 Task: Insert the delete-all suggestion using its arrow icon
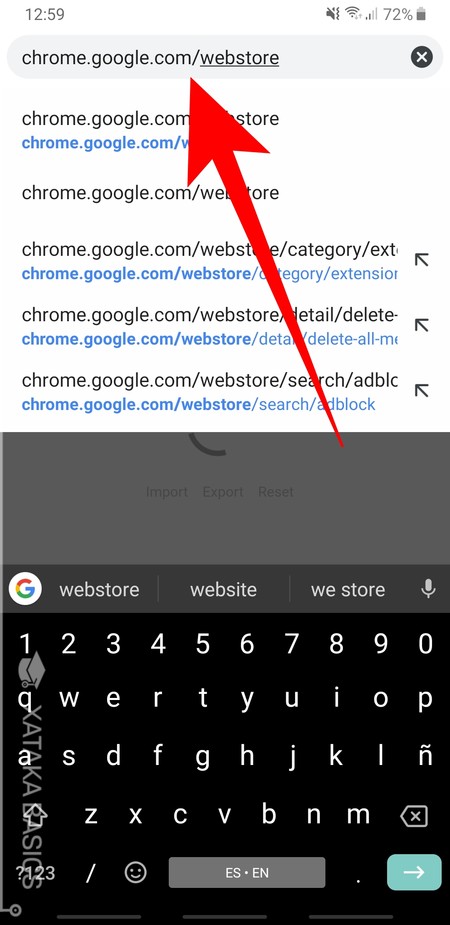[x=421, y=325]
